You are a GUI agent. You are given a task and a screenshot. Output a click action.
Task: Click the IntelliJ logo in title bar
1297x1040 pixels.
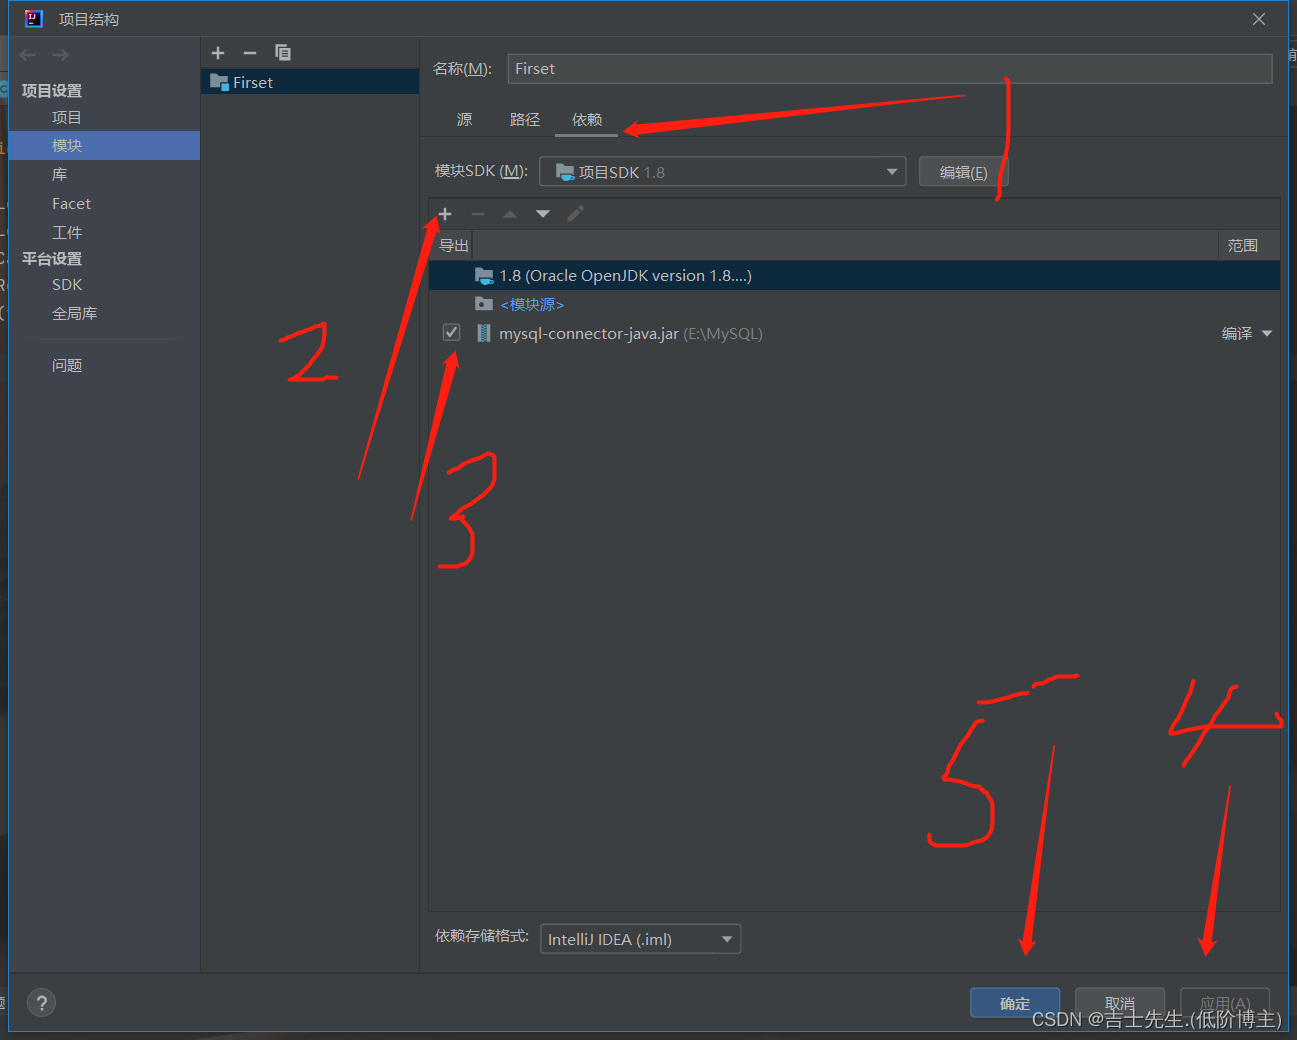coord(33,18)
